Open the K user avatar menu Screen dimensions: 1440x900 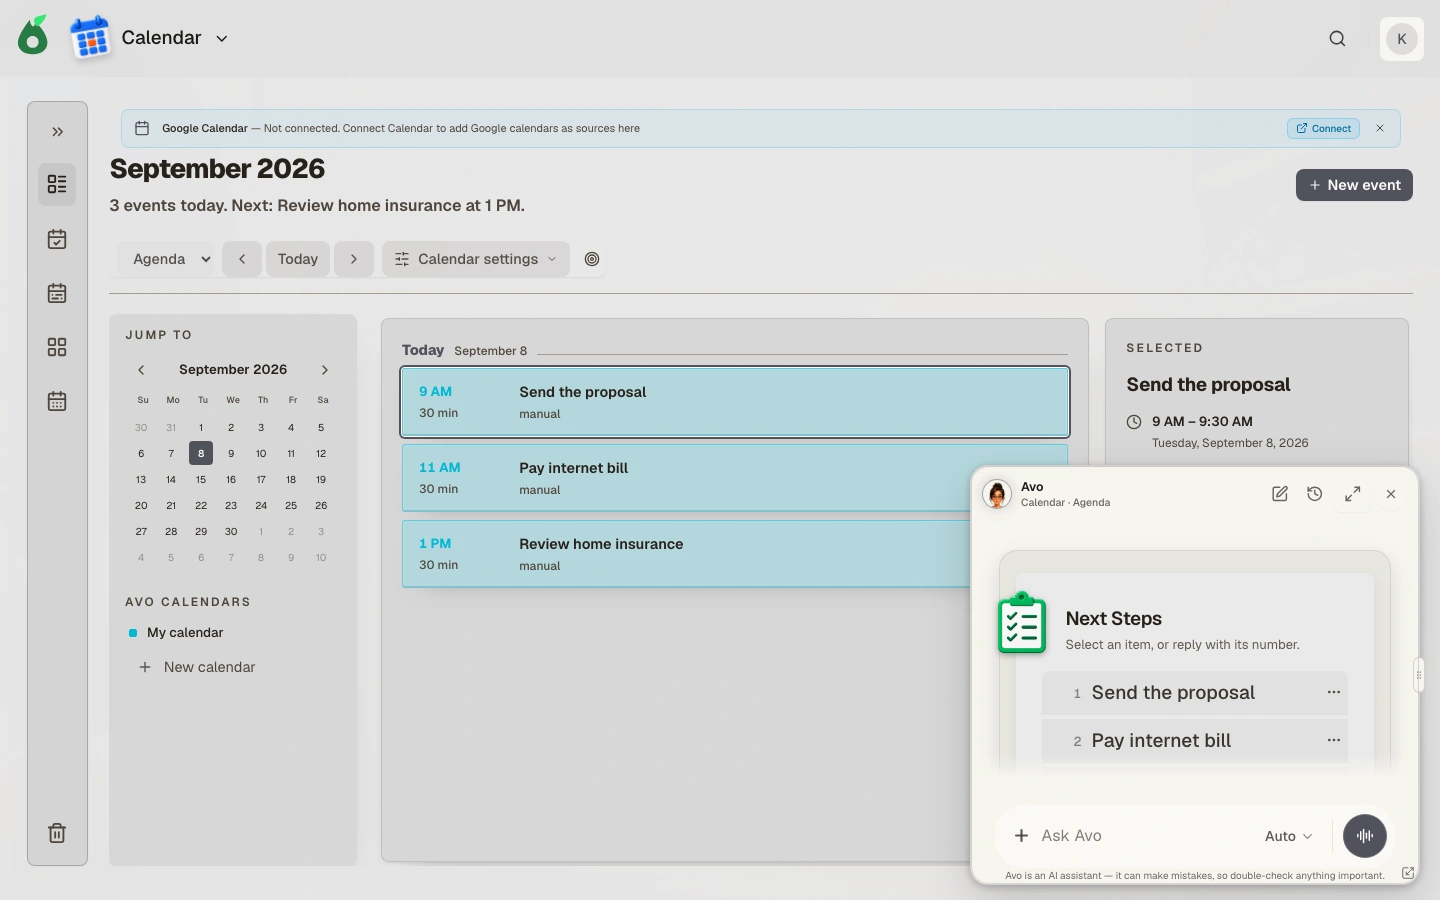1402,39
